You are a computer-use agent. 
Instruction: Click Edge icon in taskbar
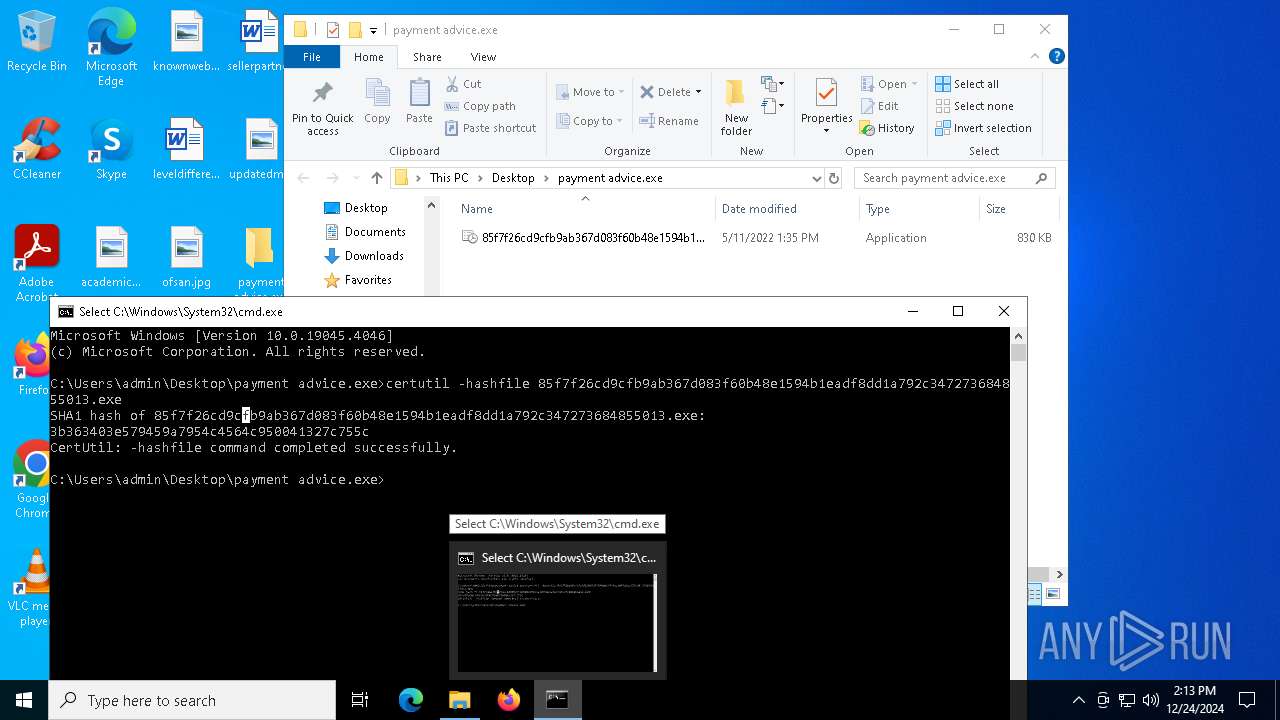click(411, 700)
